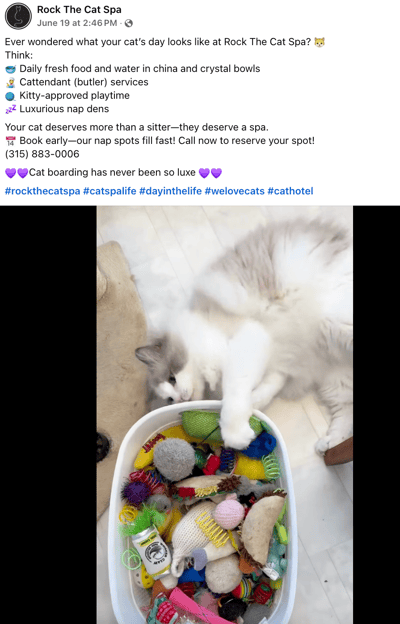Open the June 19 at 2:46 PM timestamp
Screen dimensions: 400x624
77,23
